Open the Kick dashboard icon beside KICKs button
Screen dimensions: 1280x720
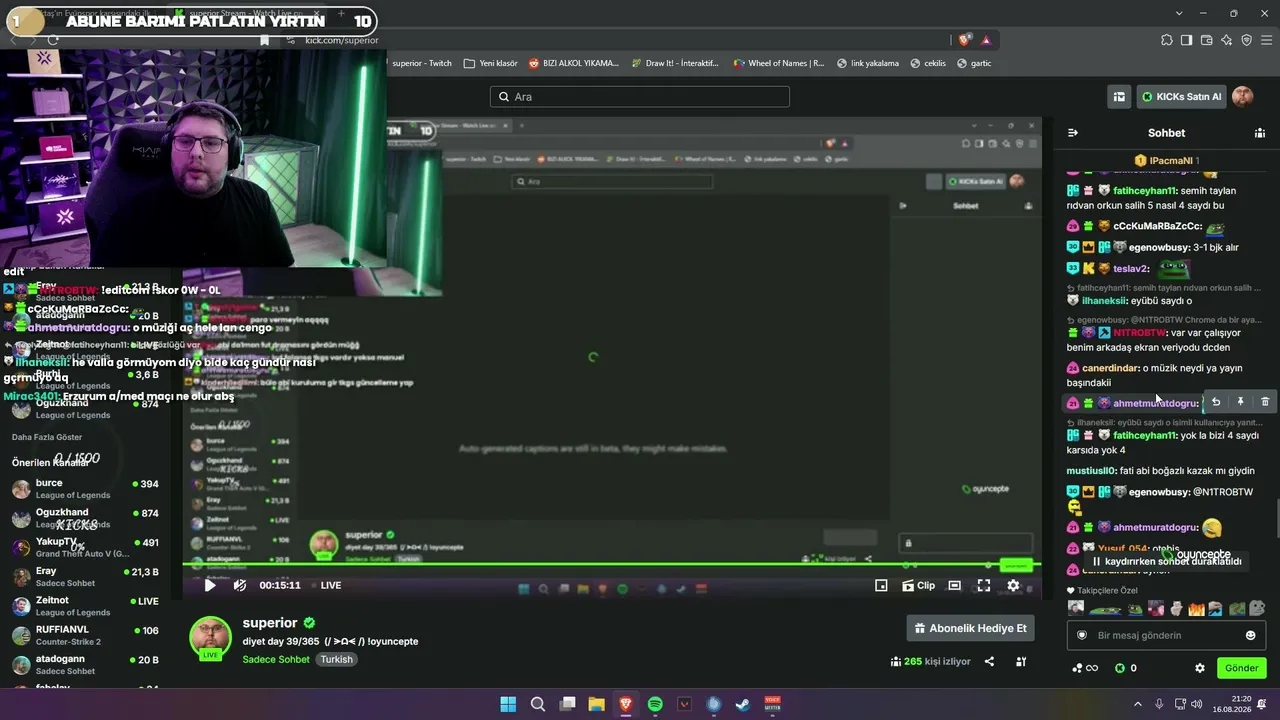click(1119, 97)
